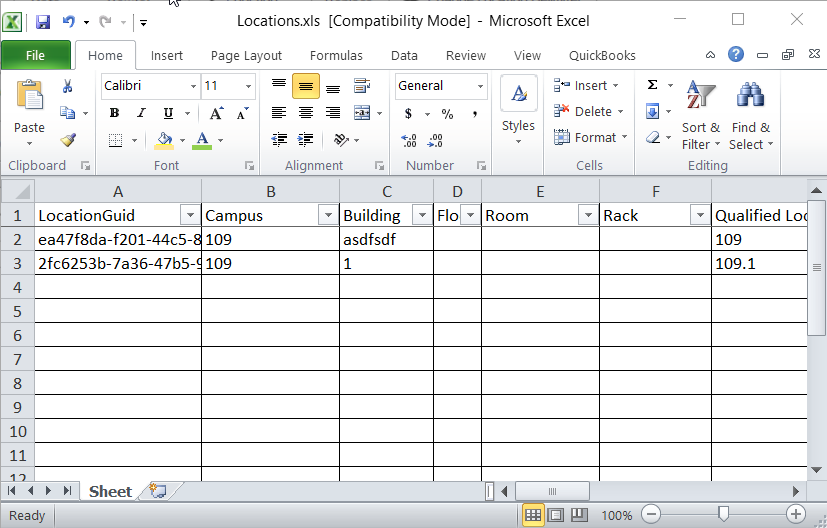
Task: Expand the Customize Quick Access Toolbar arrow
Action: tap(143, 22)
